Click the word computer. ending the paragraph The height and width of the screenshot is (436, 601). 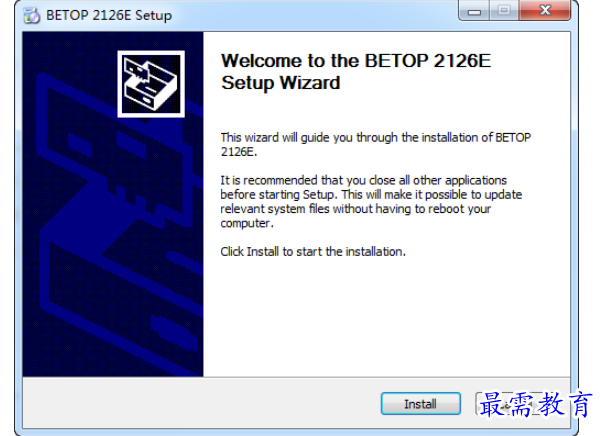pyautogui.click(x=247, y=223)
